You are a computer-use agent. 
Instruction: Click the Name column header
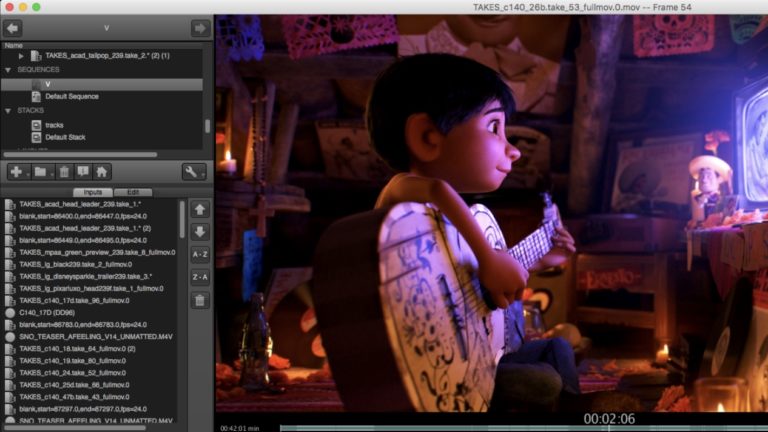tap(14, 45)
